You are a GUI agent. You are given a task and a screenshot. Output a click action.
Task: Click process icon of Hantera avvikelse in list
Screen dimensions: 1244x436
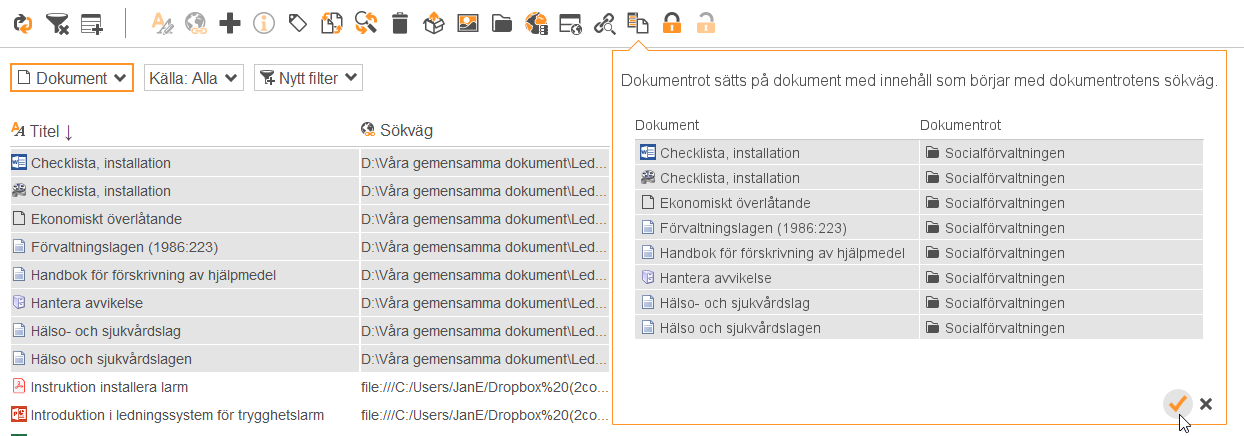(x=19, y=303)
